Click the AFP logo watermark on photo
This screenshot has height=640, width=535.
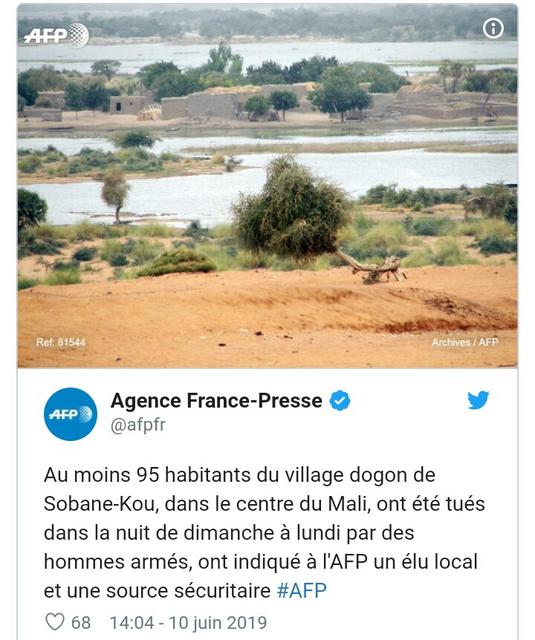pos(56,36)
